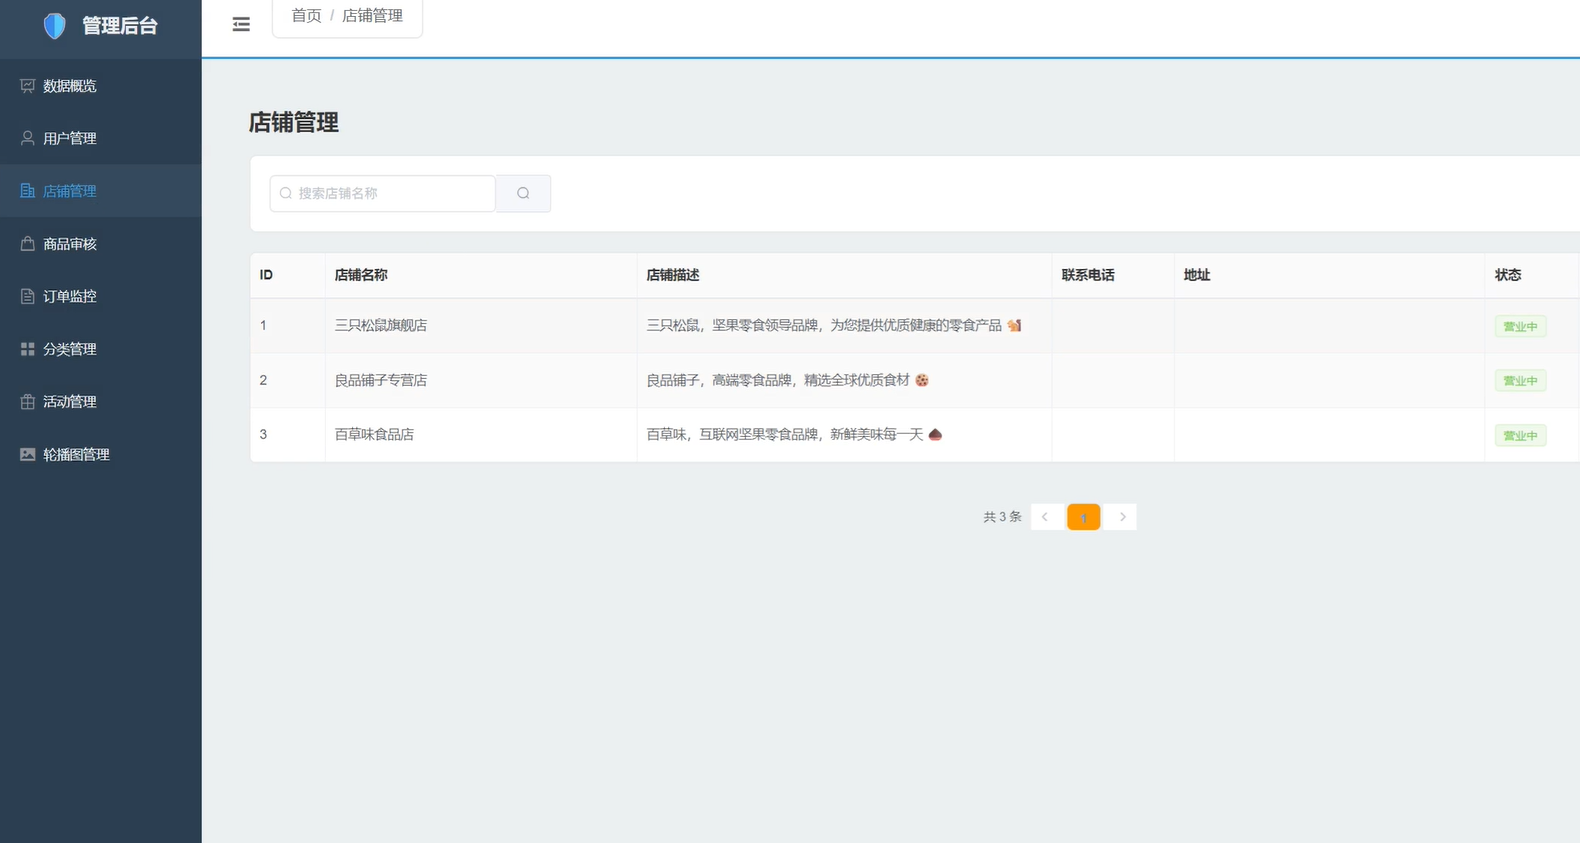
Task: Click ID column header
Action: (x=266, y=275)
